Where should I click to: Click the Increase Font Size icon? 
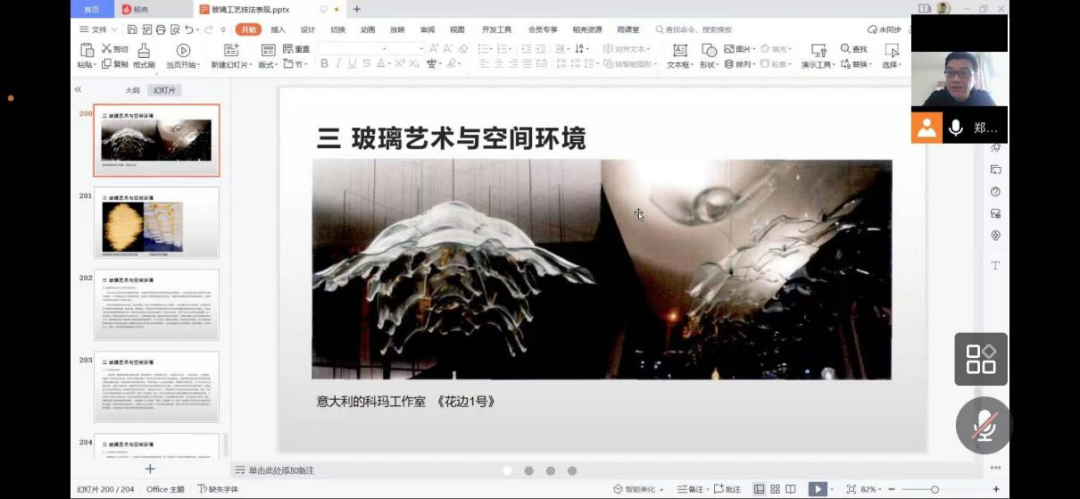click(434, 49)
